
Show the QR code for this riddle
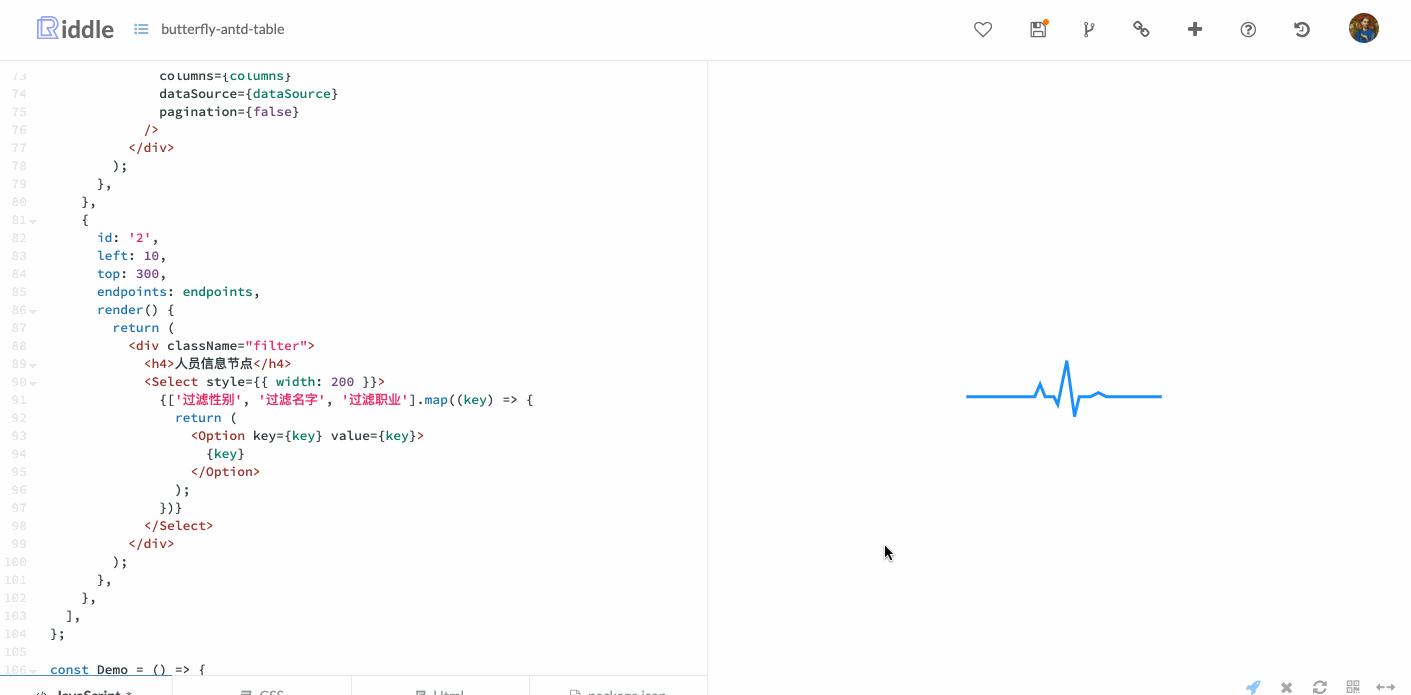coord(1353,687)
